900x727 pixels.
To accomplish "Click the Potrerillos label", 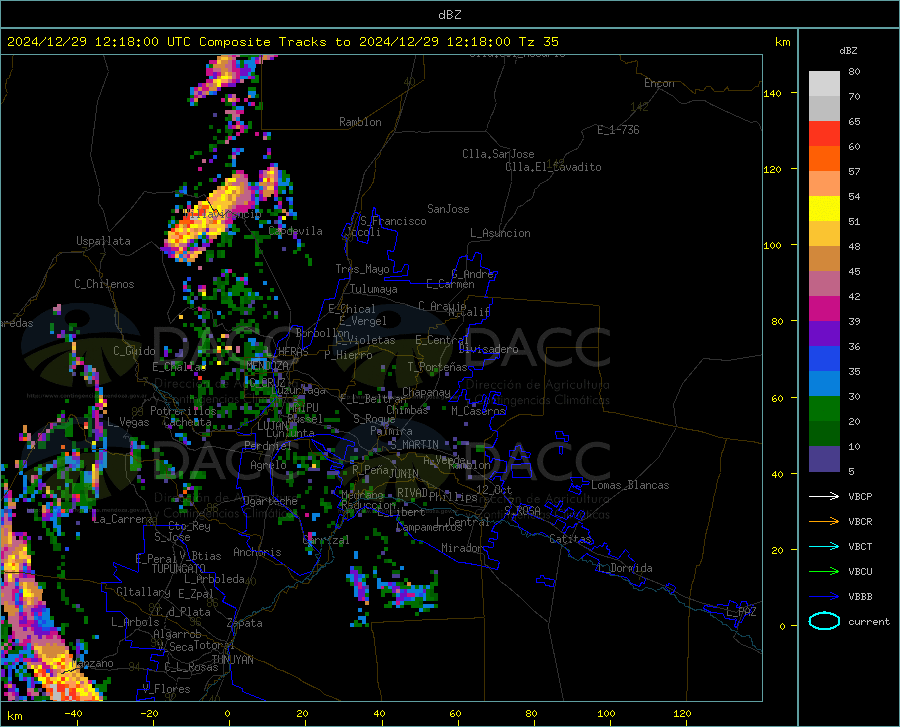I will pos(183,411).
